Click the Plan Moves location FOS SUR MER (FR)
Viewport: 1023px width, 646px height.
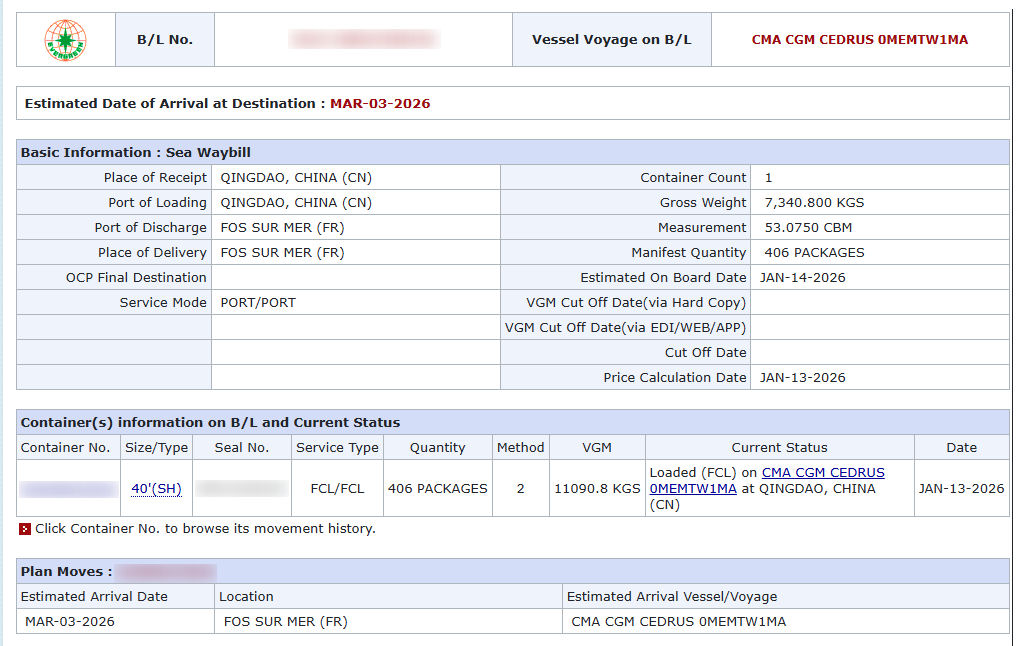(x=285, y=622)
